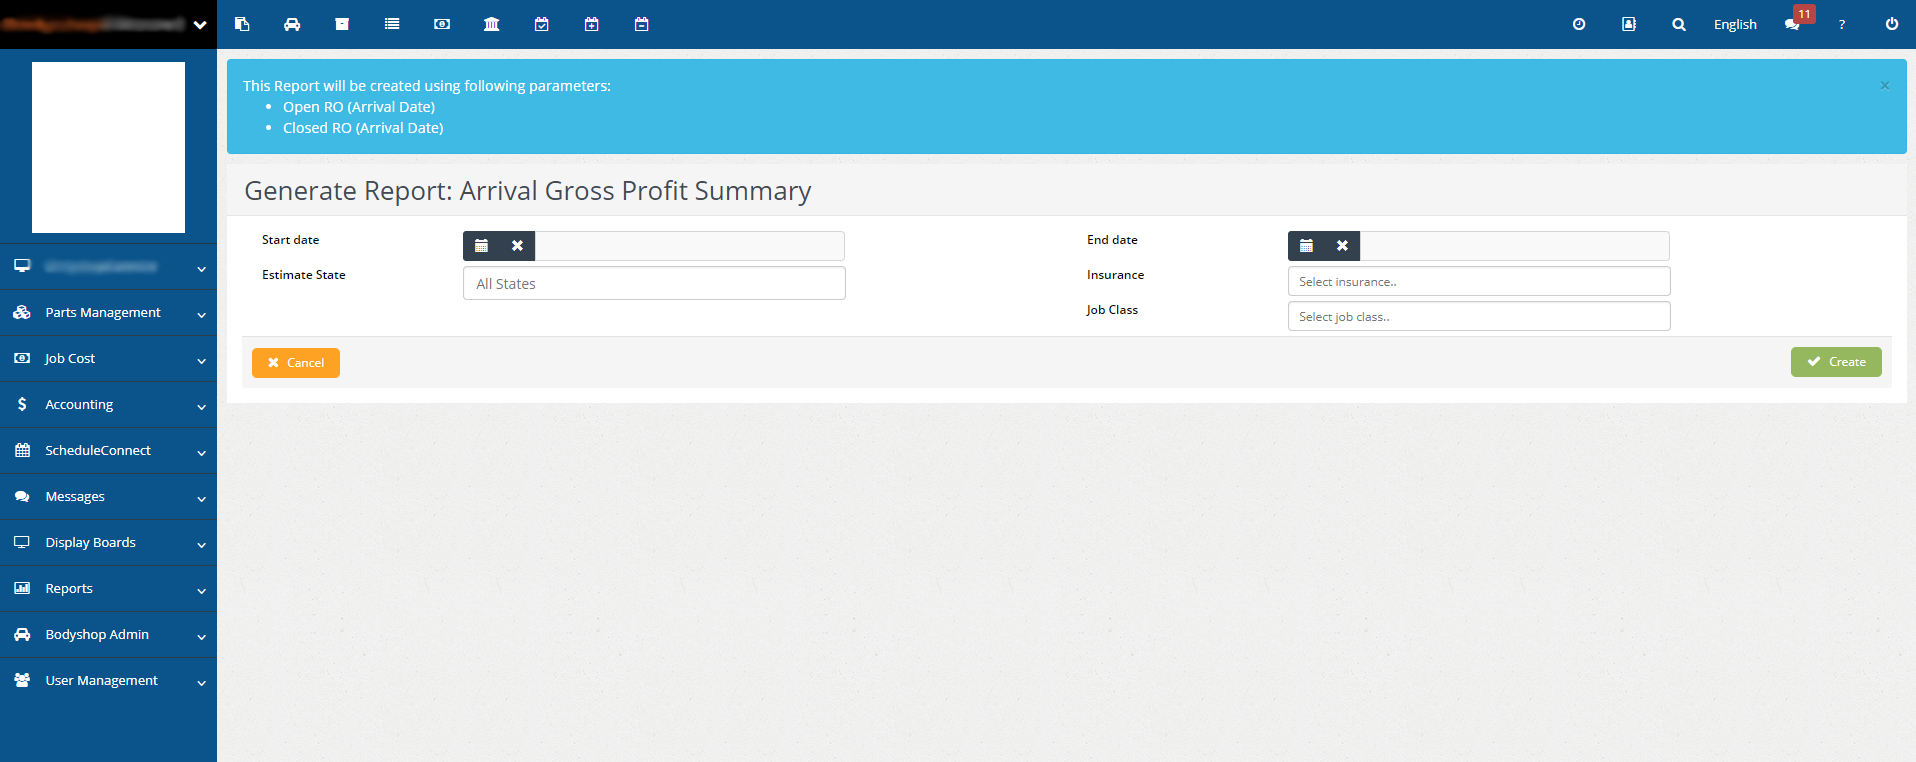Click the archive box icon in toolbar
1916x762 pixels.
[342, 24]
